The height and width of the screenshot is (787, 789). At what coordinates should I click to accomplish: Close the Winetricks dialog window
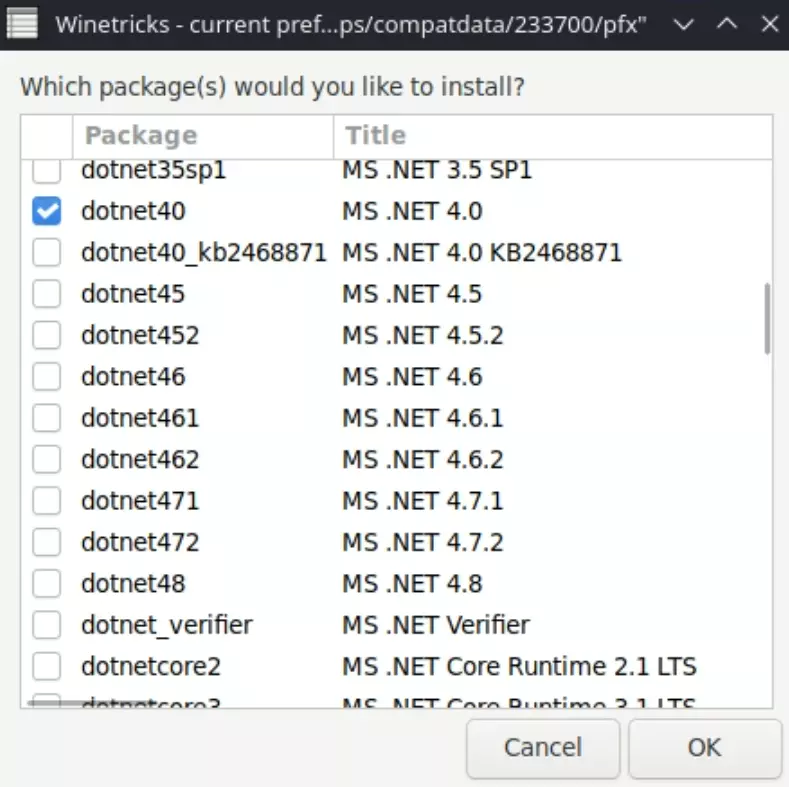(768, 23)
